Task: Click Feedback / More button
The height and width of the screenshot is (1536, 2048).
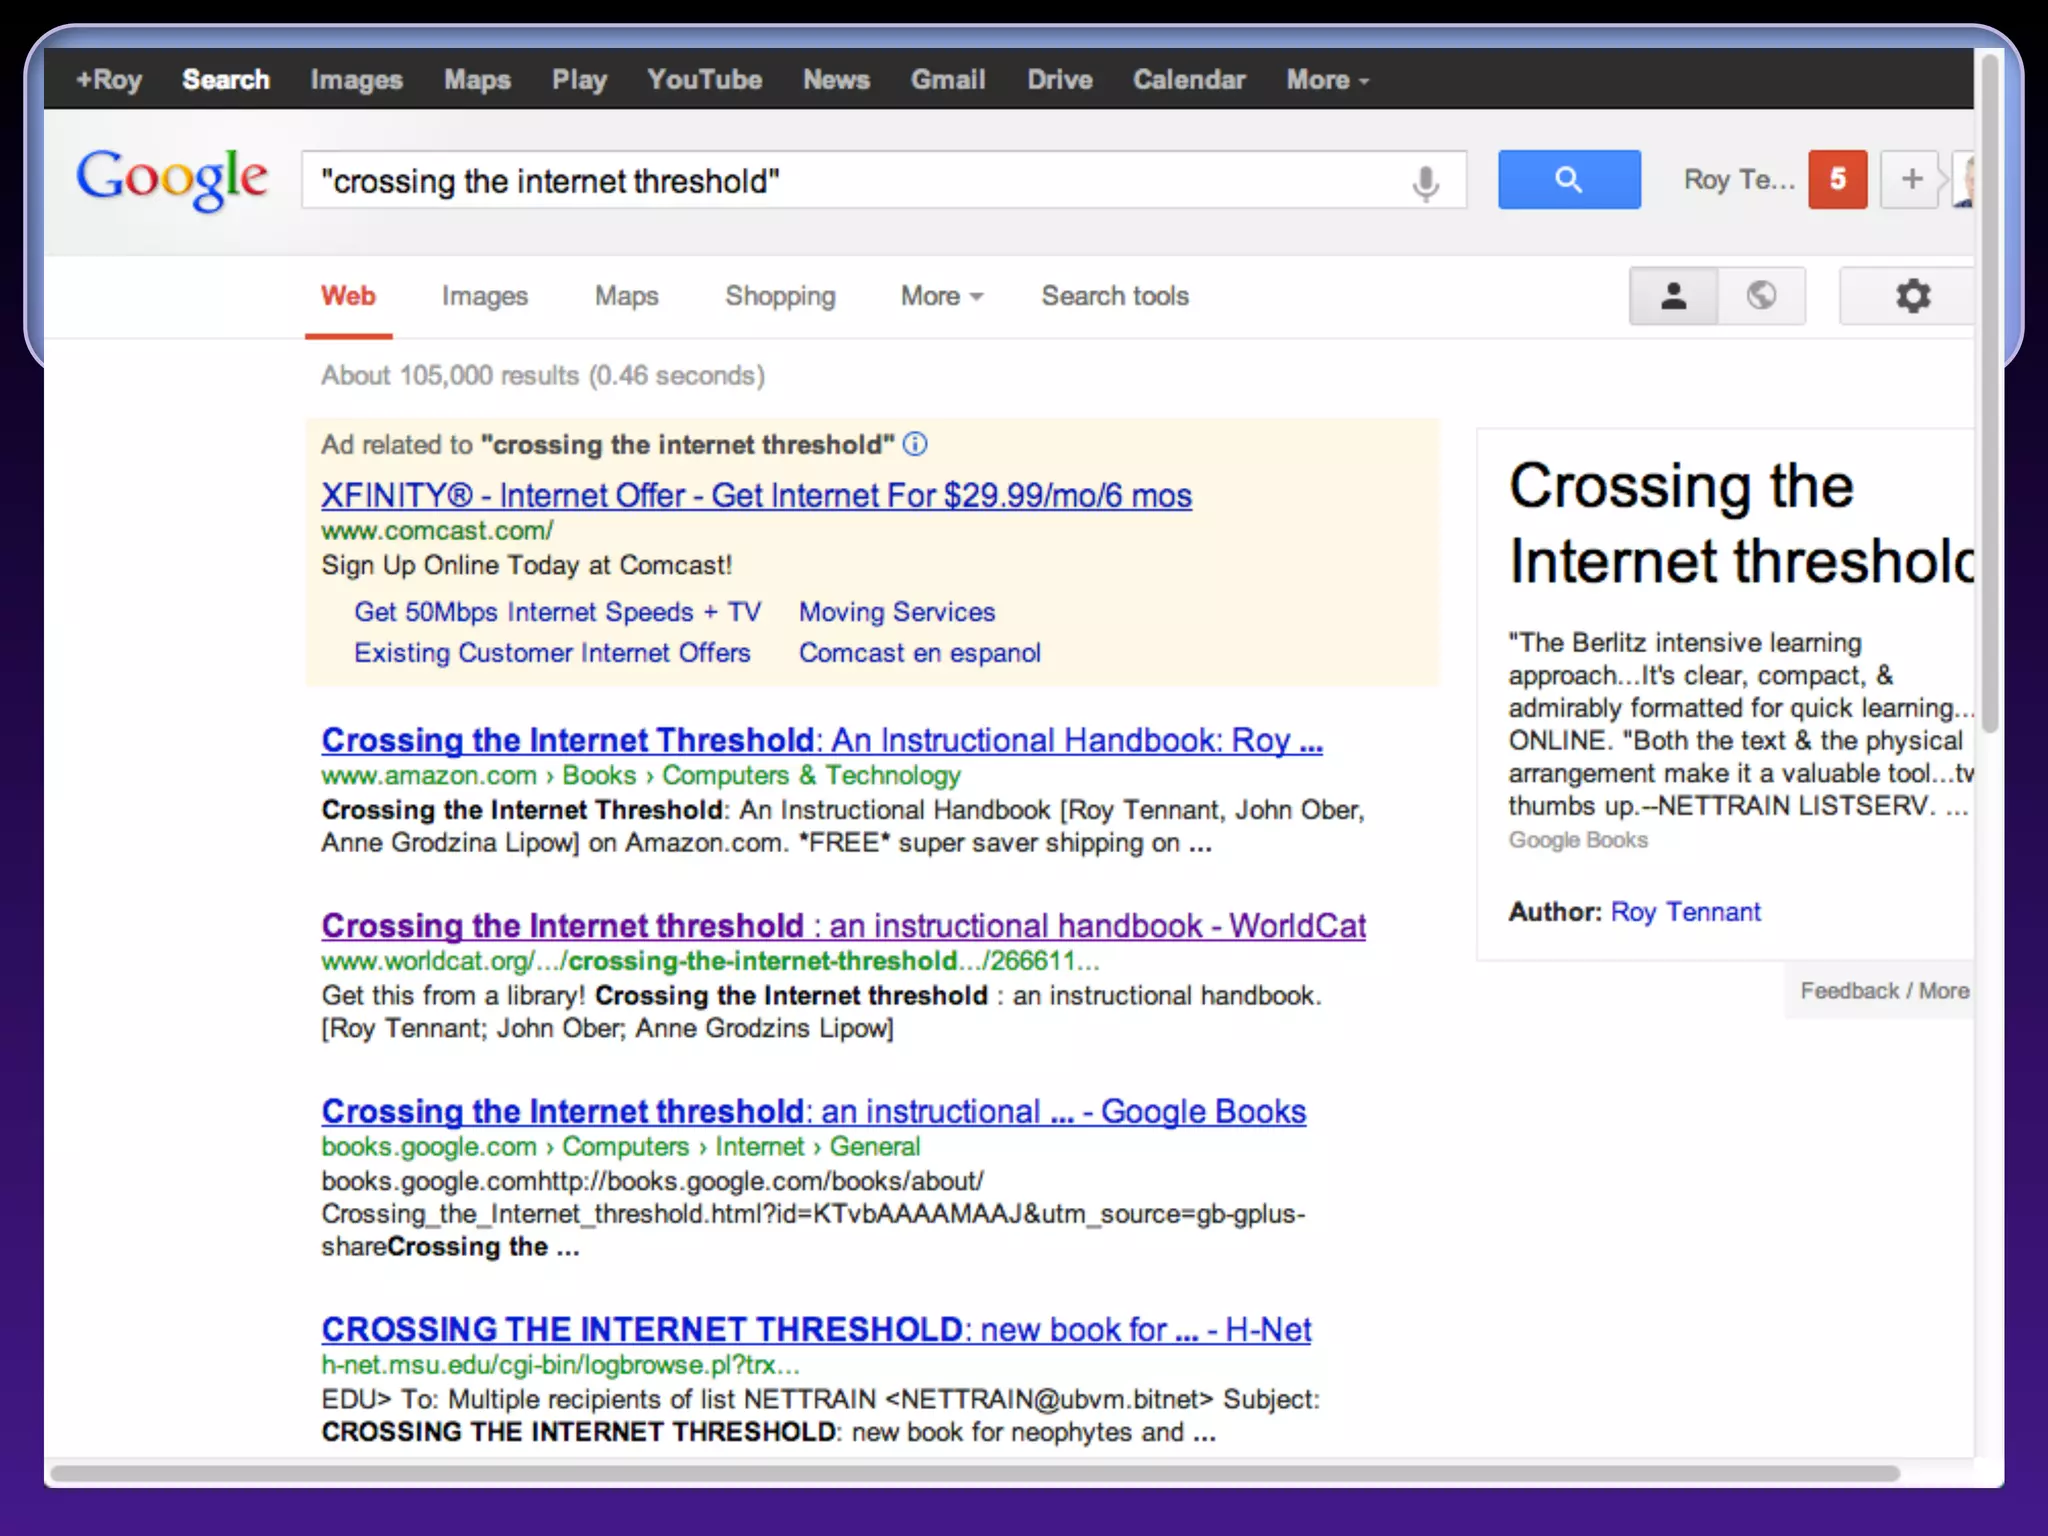Action: coord(1883,991)
